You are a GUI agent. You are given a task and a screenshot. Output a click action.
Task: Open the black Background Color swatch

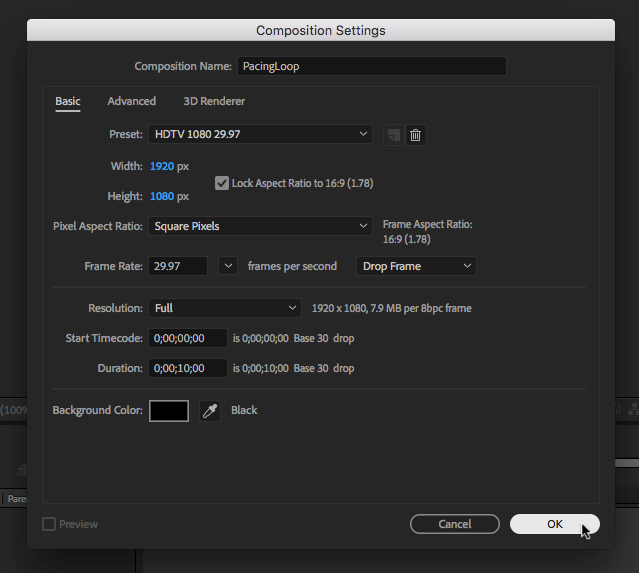click(169, 411)
